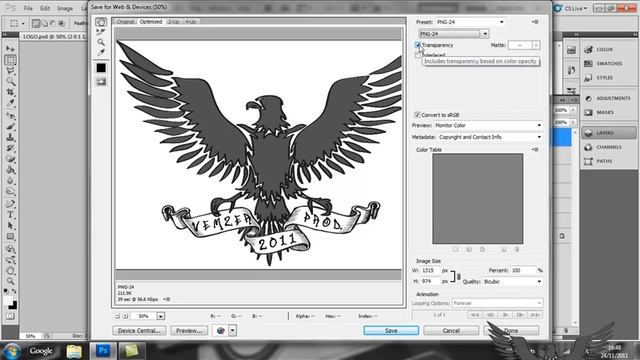Open the Optimize panel flyout menu
The image size is (640, 360).
point(535,22)
